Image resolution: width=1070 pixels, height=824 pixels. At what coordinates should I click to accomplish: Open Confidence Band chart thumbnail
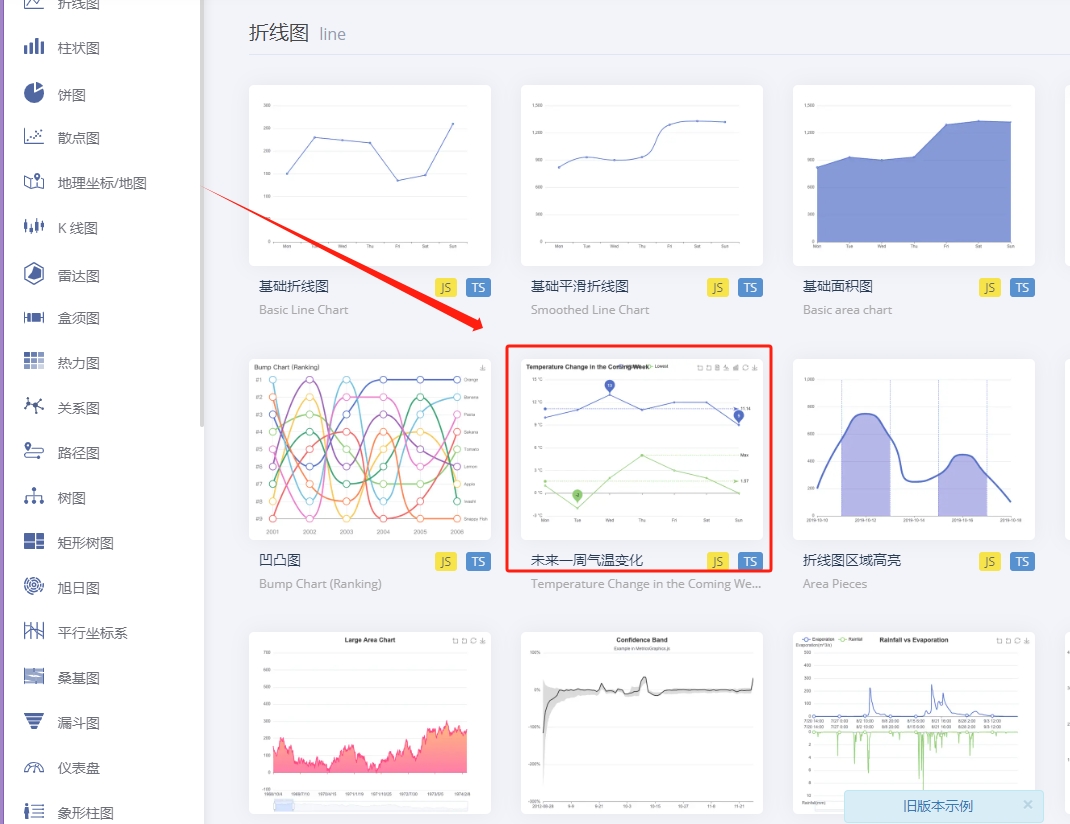(x=641, y=723)
